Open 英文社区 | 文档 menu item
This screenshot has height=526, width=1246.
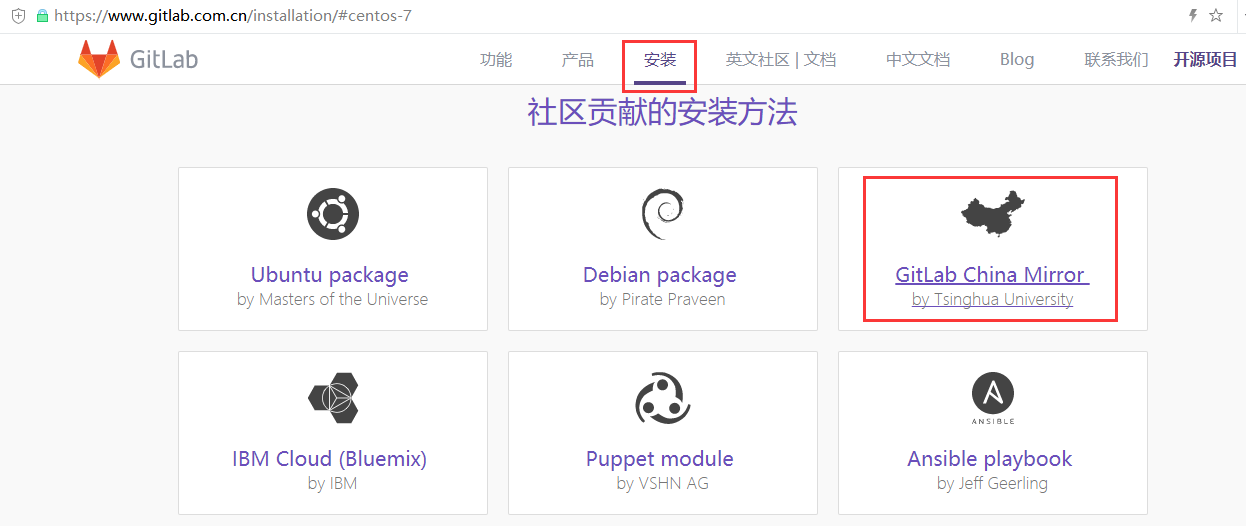781,59
